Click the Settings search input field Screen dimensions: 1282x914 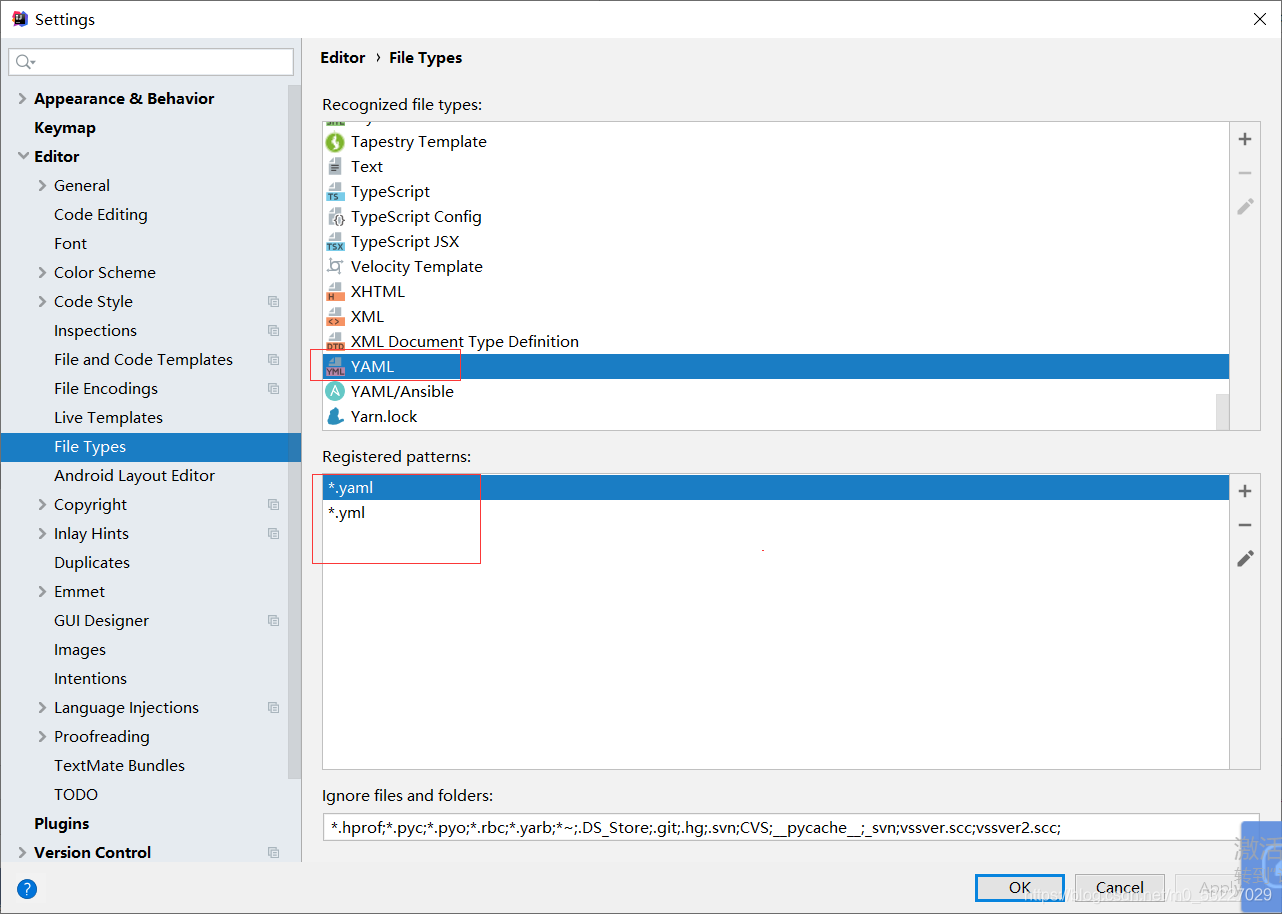[152, 62]
